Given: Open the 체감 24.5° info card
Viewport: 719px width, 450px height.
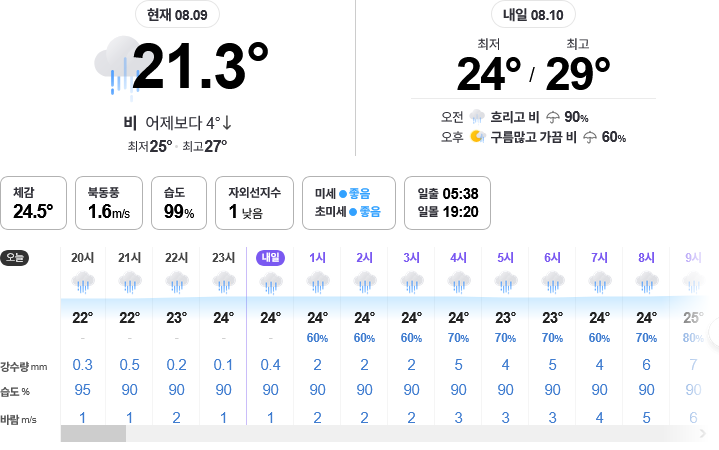Looking at the screenshot, I should 33,203.
